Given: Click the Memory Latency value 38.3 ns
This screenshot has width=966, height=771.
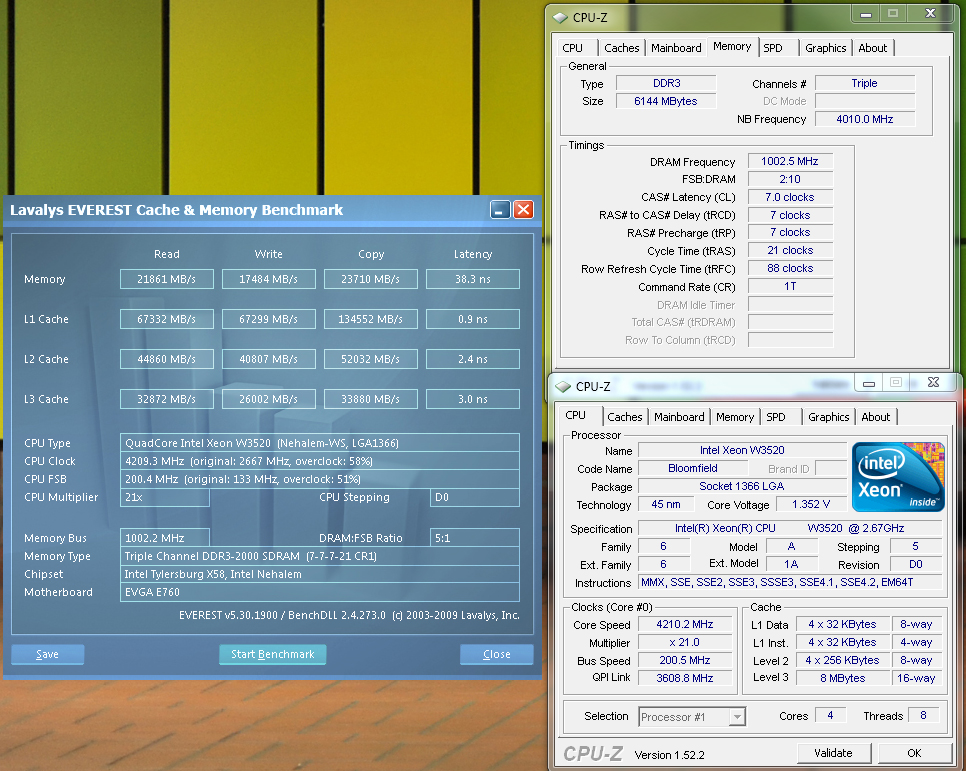Looking at the screenshot, I should pos(473,279).
